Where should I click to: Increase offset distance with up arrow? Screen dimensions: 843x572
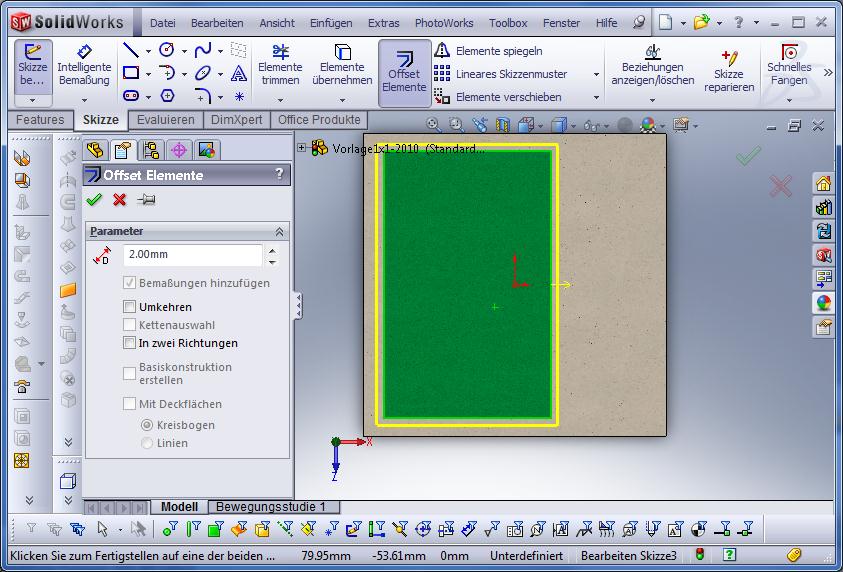(272, 250)
